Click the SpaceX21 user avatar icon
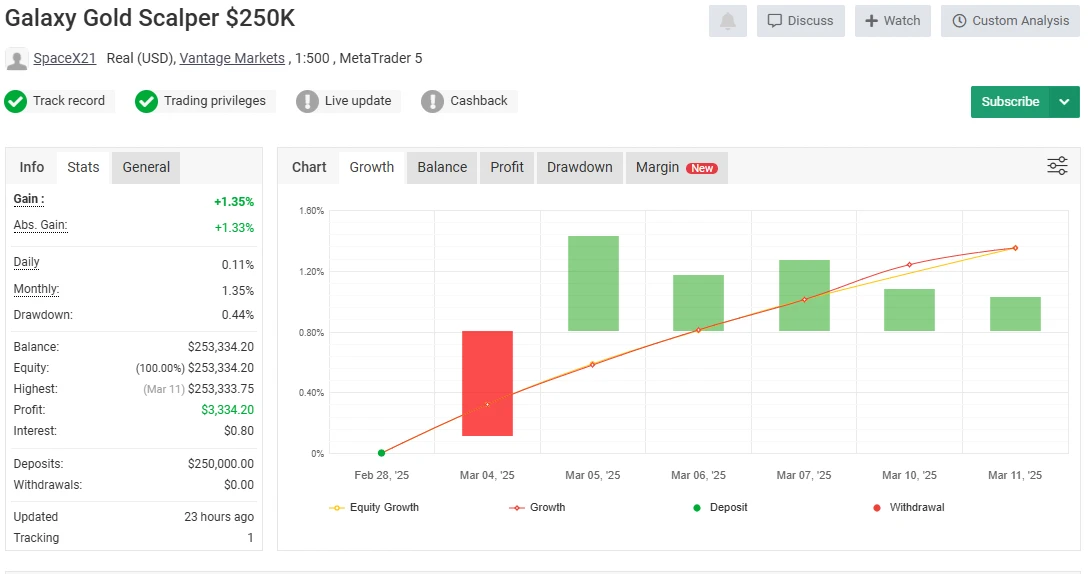The height and width of the screenshot is (574, 1090). [x=17, y=59]
